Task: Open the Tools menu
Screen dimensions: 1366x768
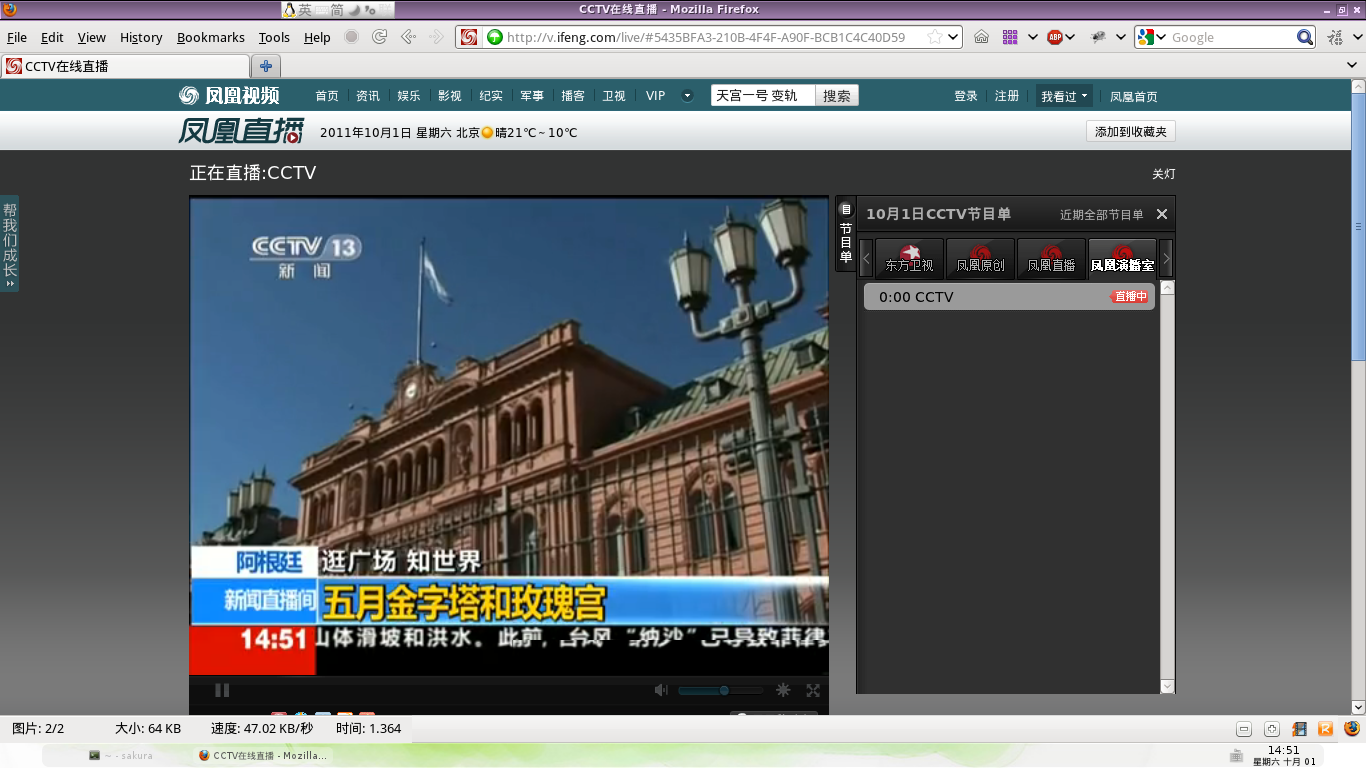Action: (x=274, y=37)
